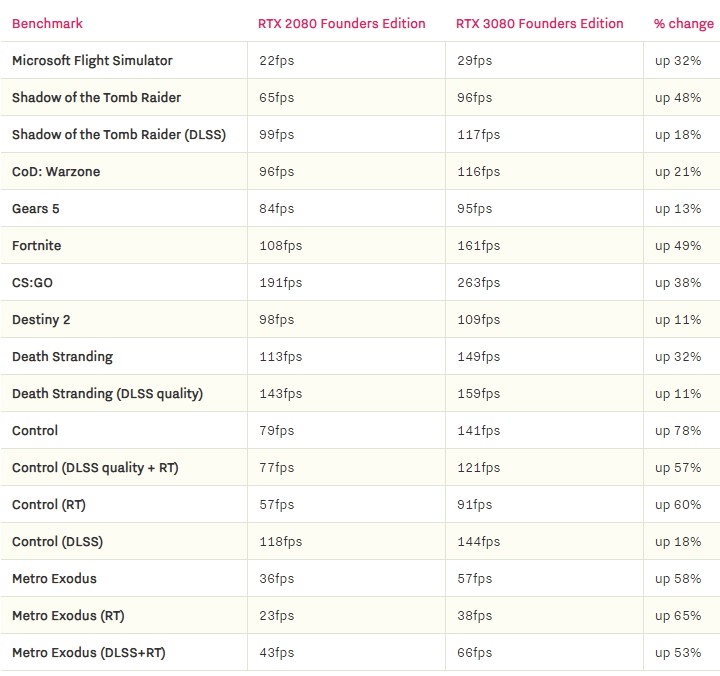Select the 149fps value for Death Stranding
This screenshot has height=676, width=720.
[x=478, y=357]
